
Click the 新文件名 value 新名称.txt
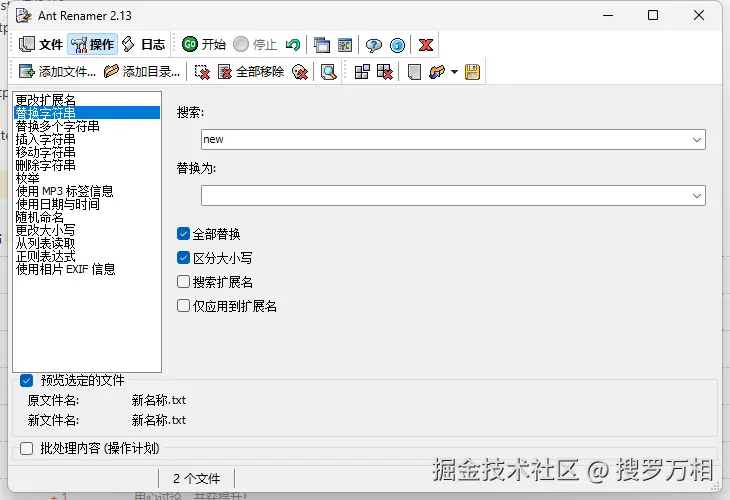pyautogui.click(x=159, y=420)
